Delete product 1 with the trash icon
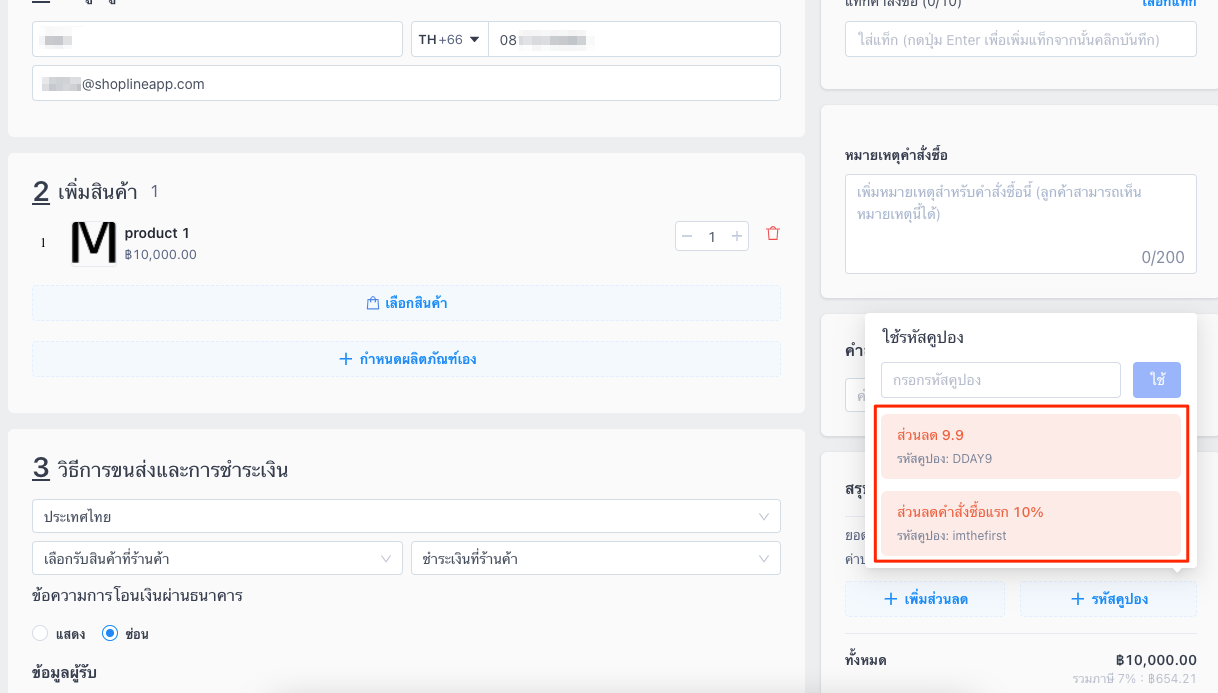Screen dimensions: 1218x693 (772, 233)
